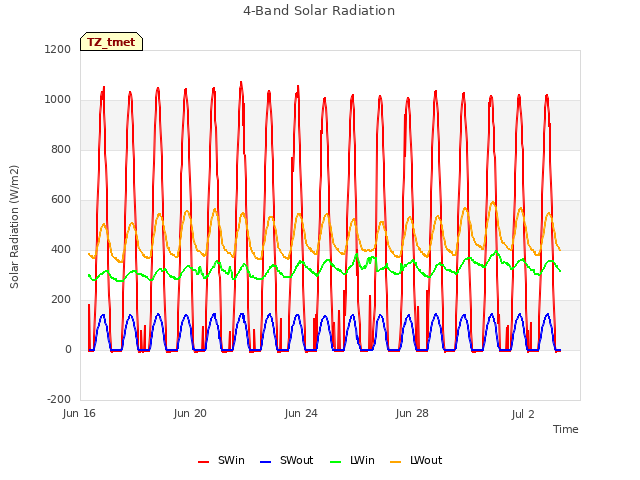Click the Time axis label
640x480 pixels.
[565, 429]
